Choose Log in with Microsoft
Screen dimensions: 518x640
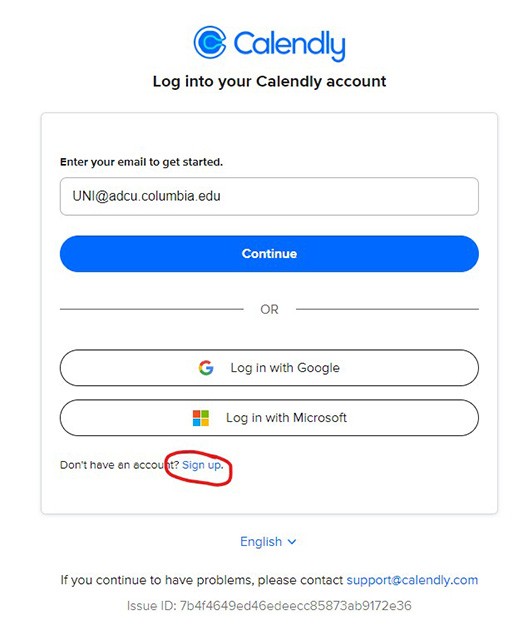pyautogui.click(x=269, y=418)
